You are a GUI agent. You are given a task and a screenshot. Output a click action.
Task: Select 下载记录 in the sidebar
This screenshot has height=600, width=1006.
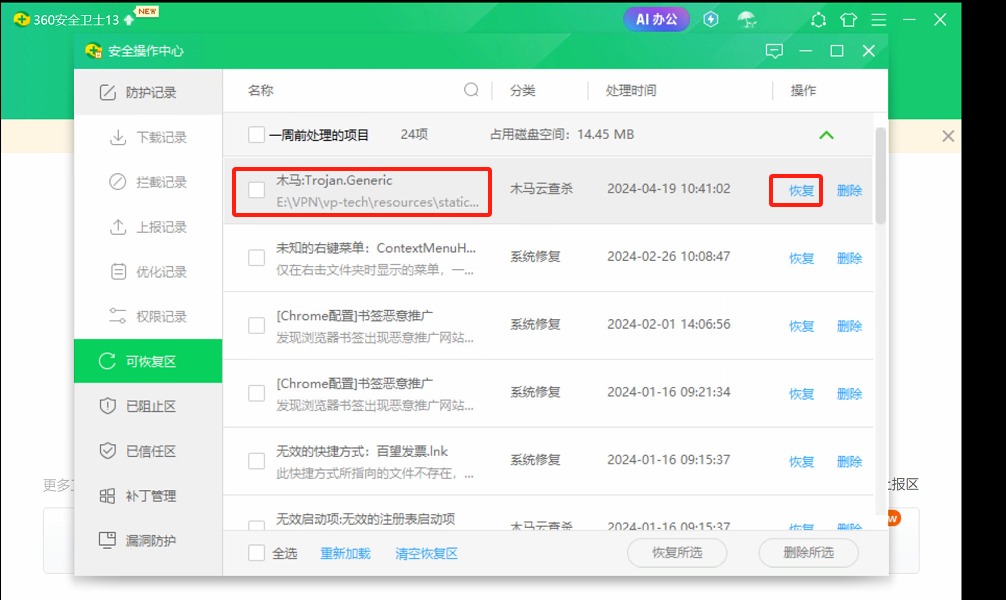(160, 138)
